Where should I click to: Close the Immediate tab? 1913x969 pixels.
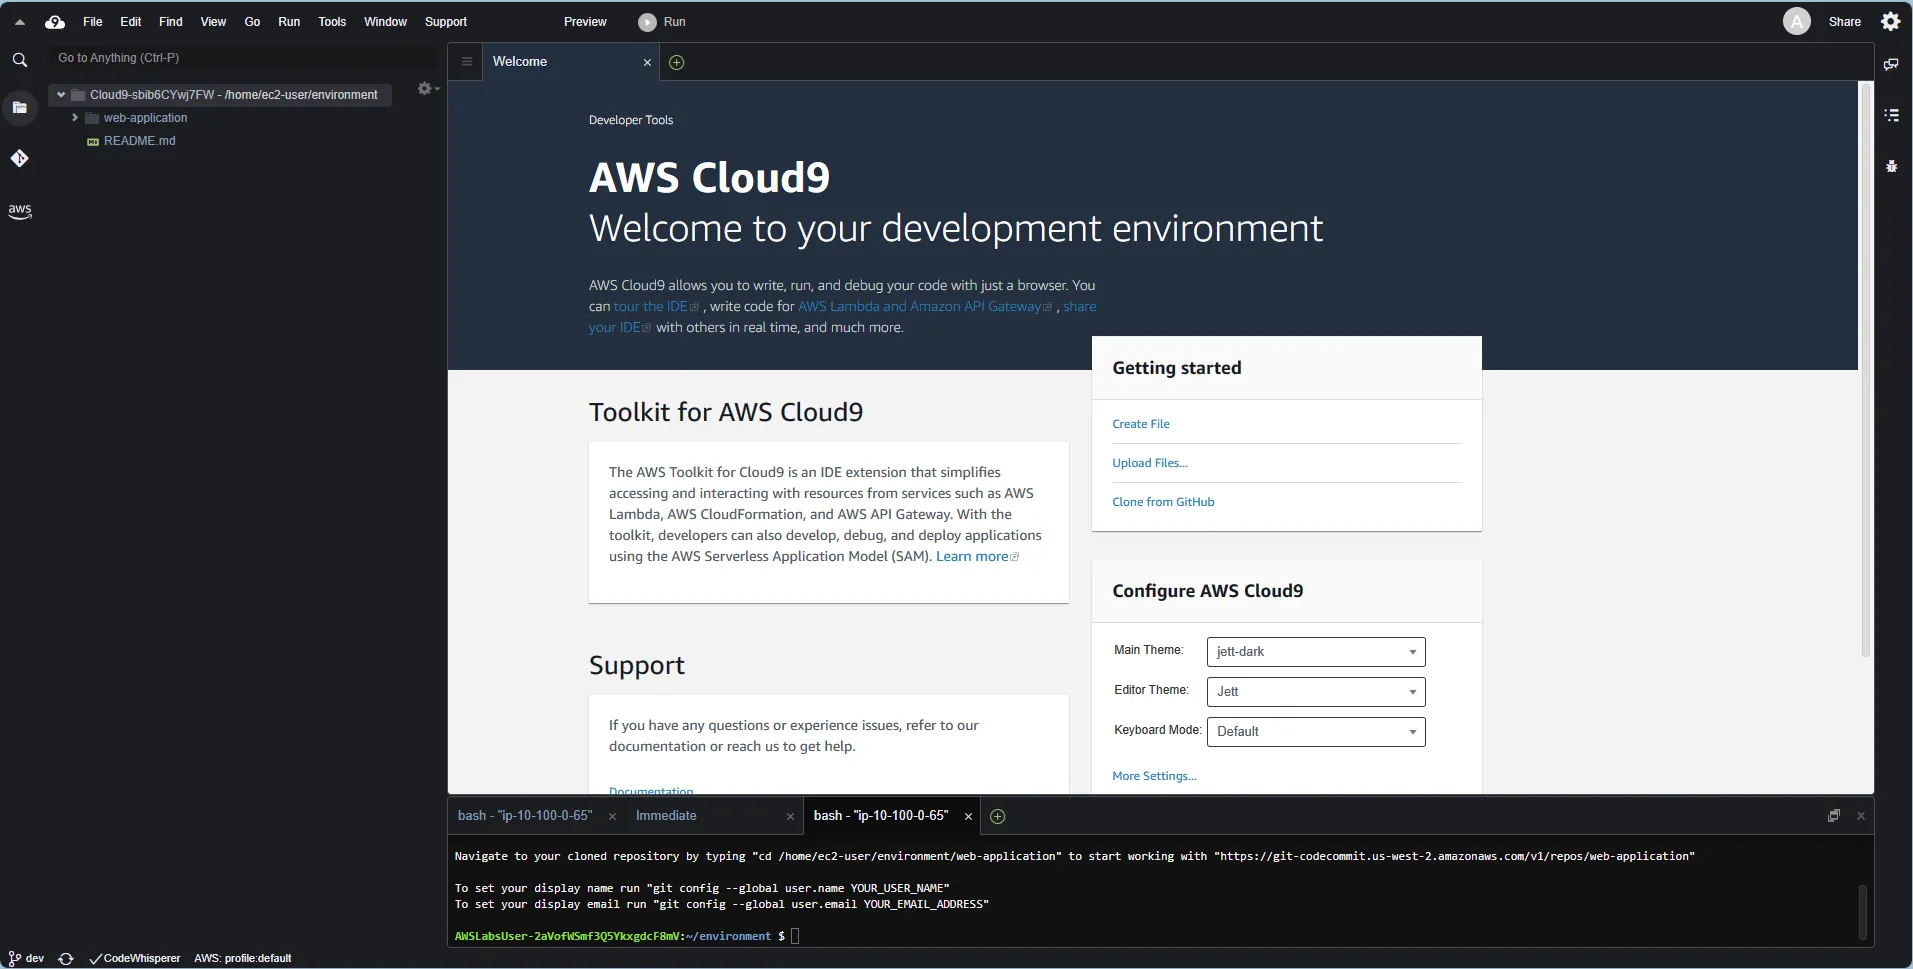pyautogui.click(x=790, y=817)
